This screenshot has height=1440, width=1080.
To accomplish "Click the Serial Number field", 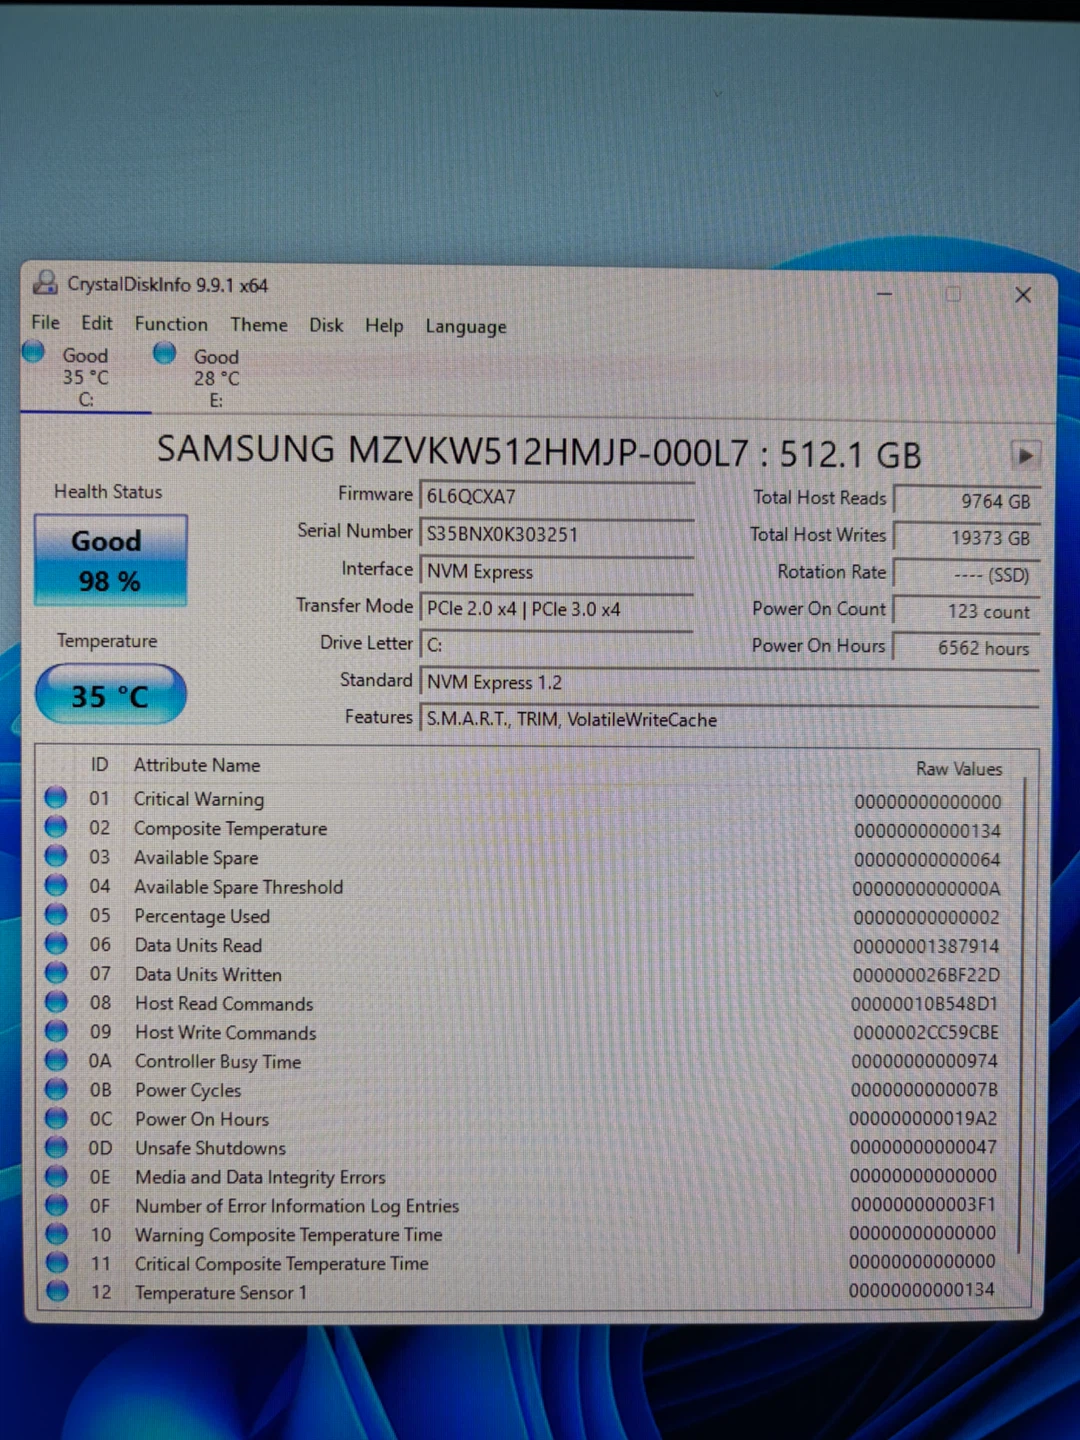I will coord(557,534).
